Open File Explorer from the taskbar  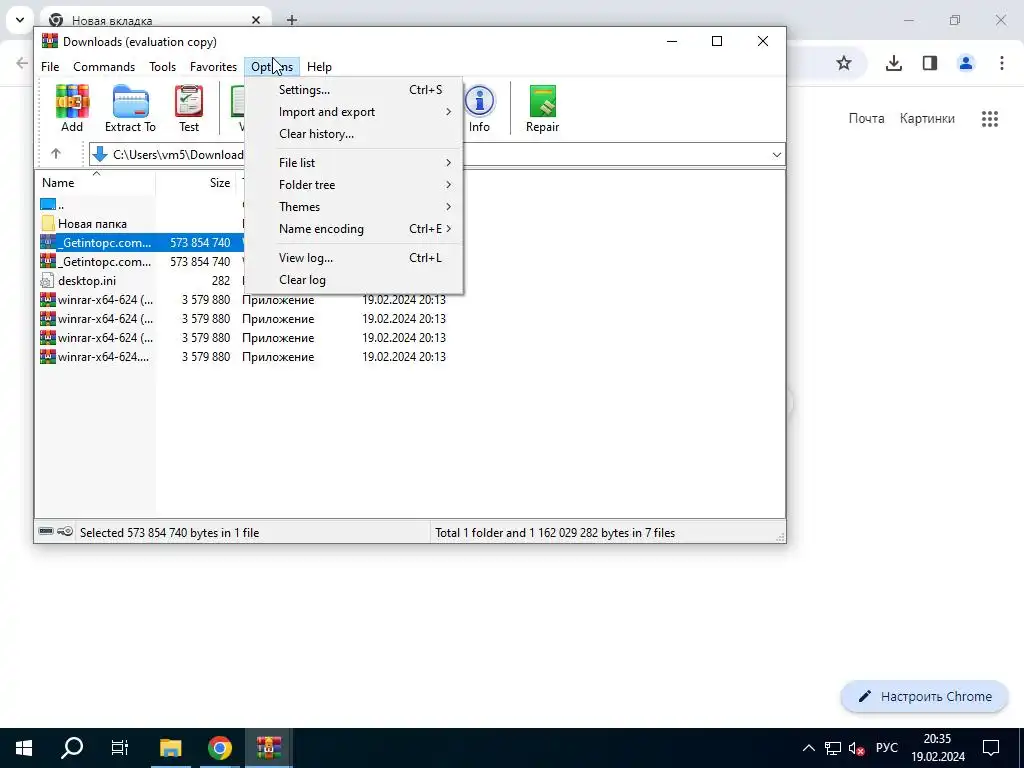(170, 748)
